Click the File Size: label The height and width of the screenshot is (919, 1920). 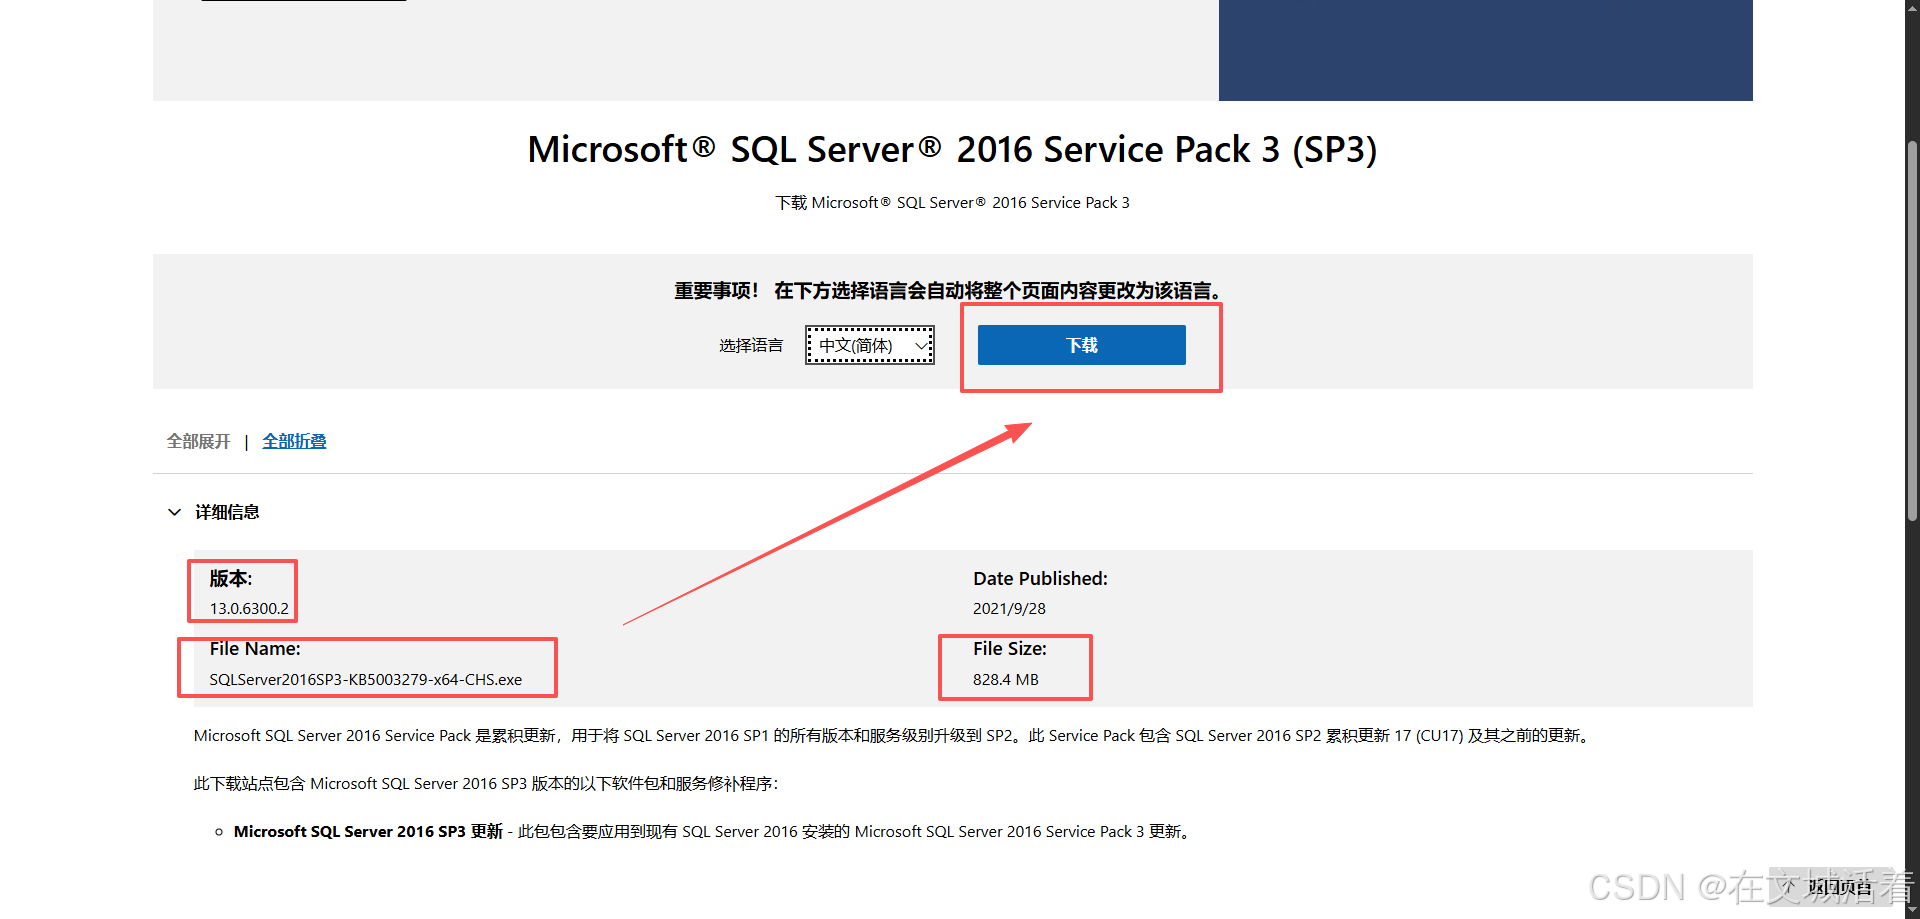(1010, 648)
